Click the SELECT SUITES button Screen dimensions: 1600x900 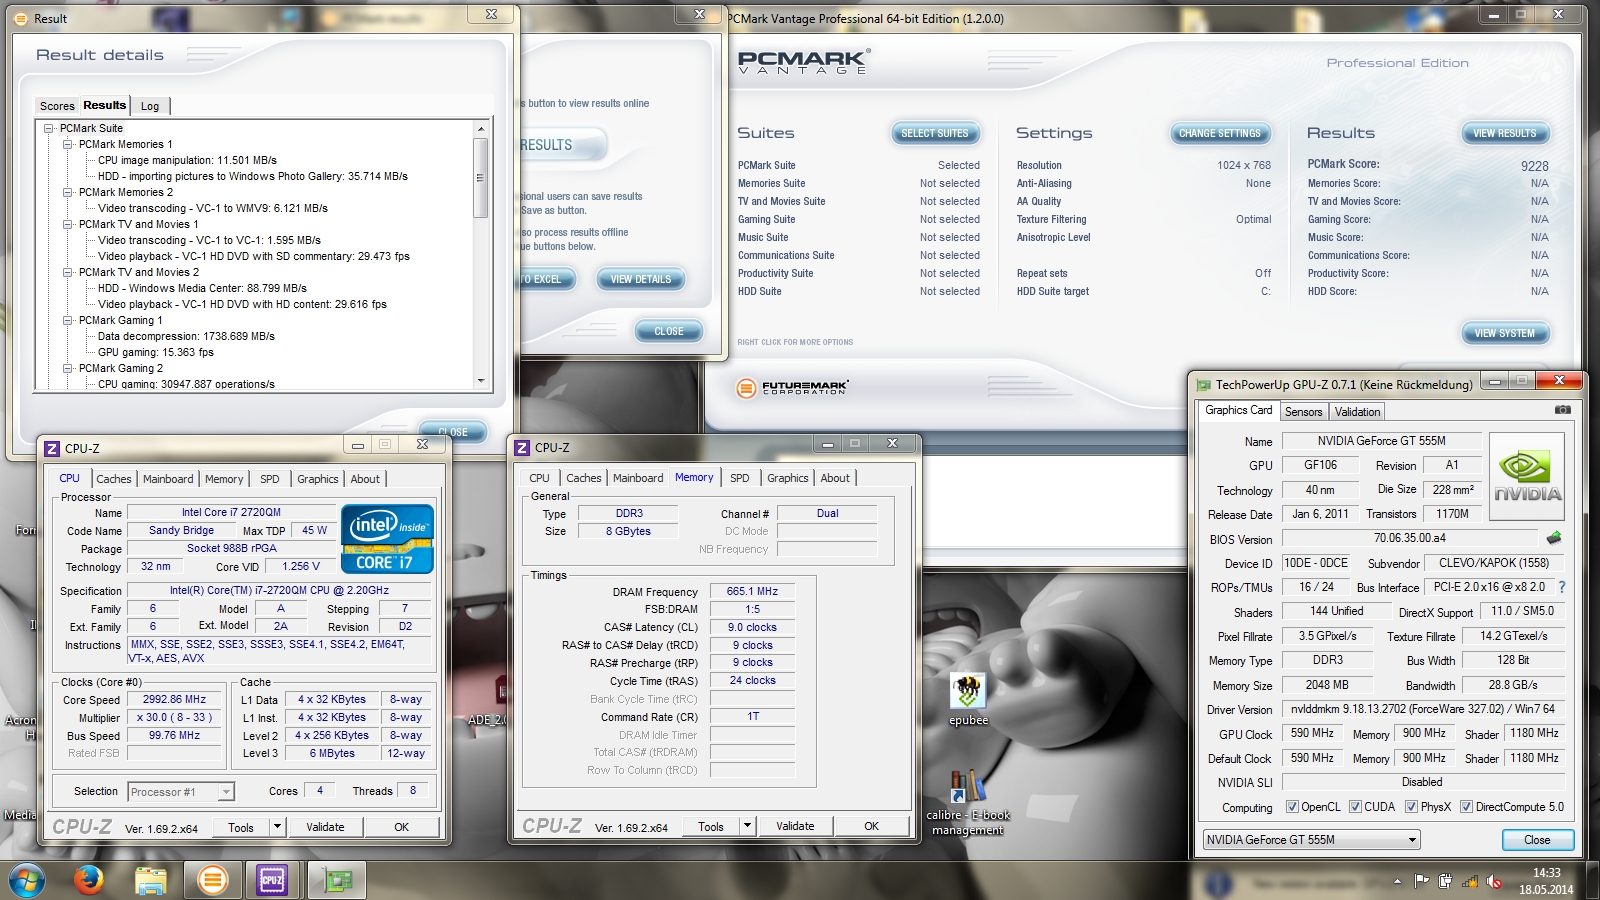click(x=935, y=133)
